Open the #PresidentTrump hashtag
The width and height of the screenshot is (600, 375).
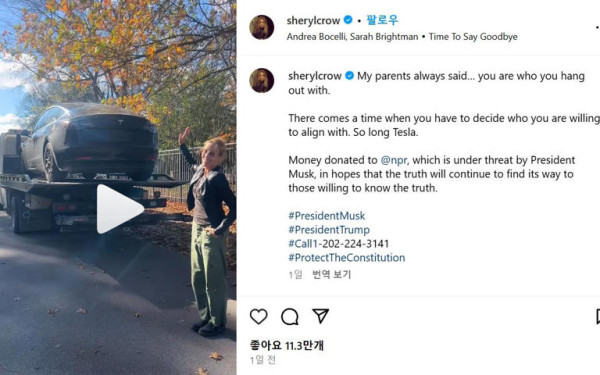329,230
